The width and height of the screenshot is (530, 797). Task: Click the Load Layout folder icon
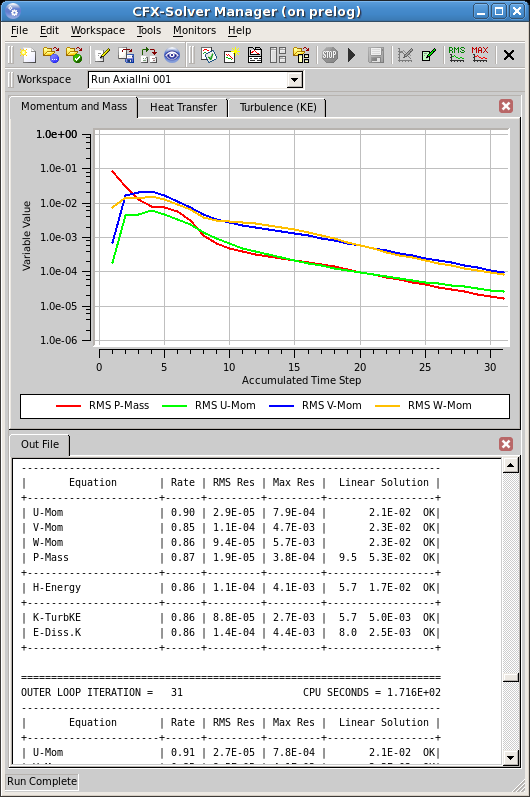[301, 54]
